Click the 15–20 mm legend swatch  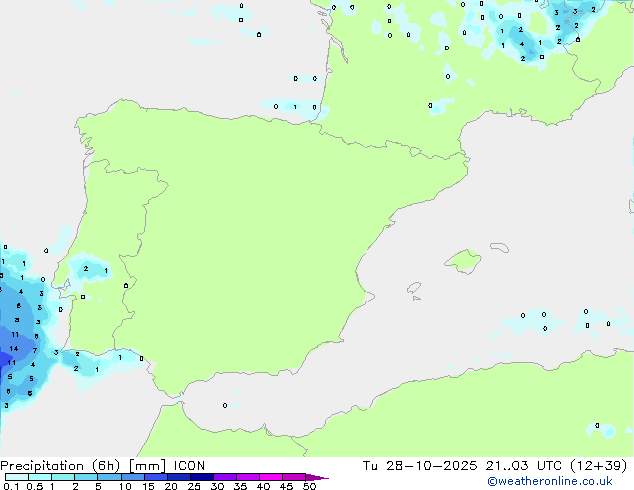point(156,477)
